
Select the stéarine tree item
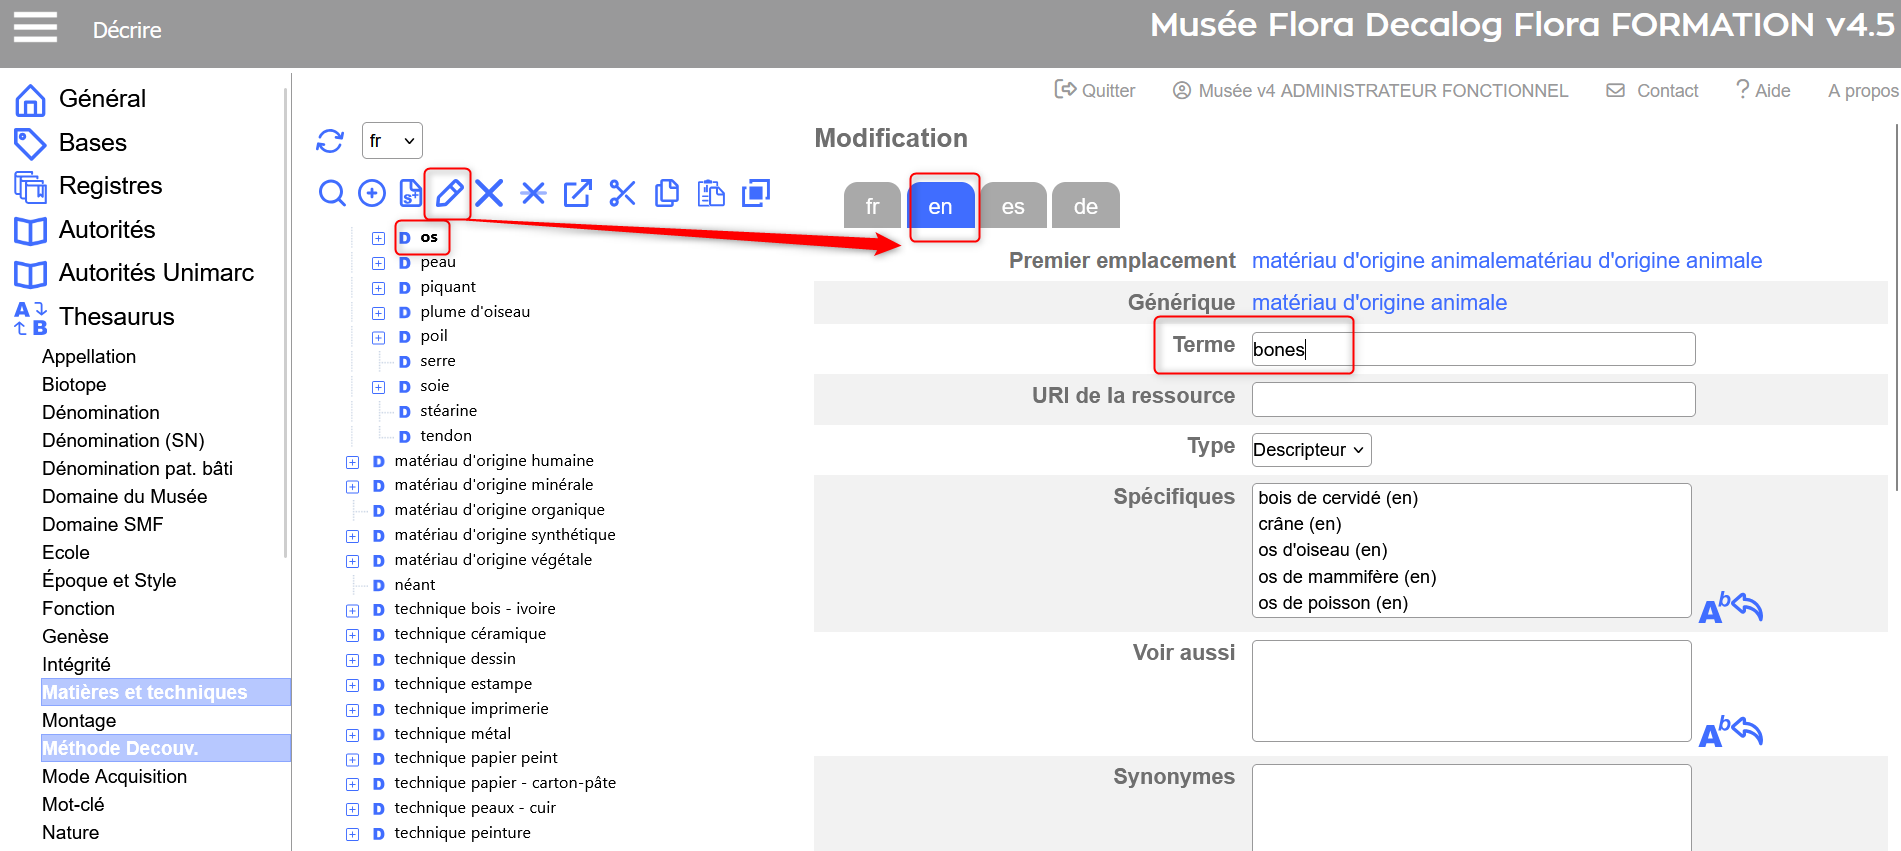pyautogui.click(x=448, y=411)
